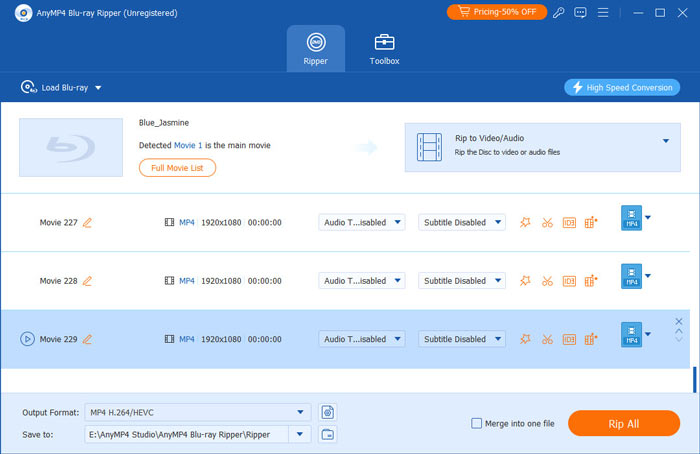Open subtitle dropdown for Movie 229
Viewport: 700px width, 454px height.
click(x=462, y=339)
